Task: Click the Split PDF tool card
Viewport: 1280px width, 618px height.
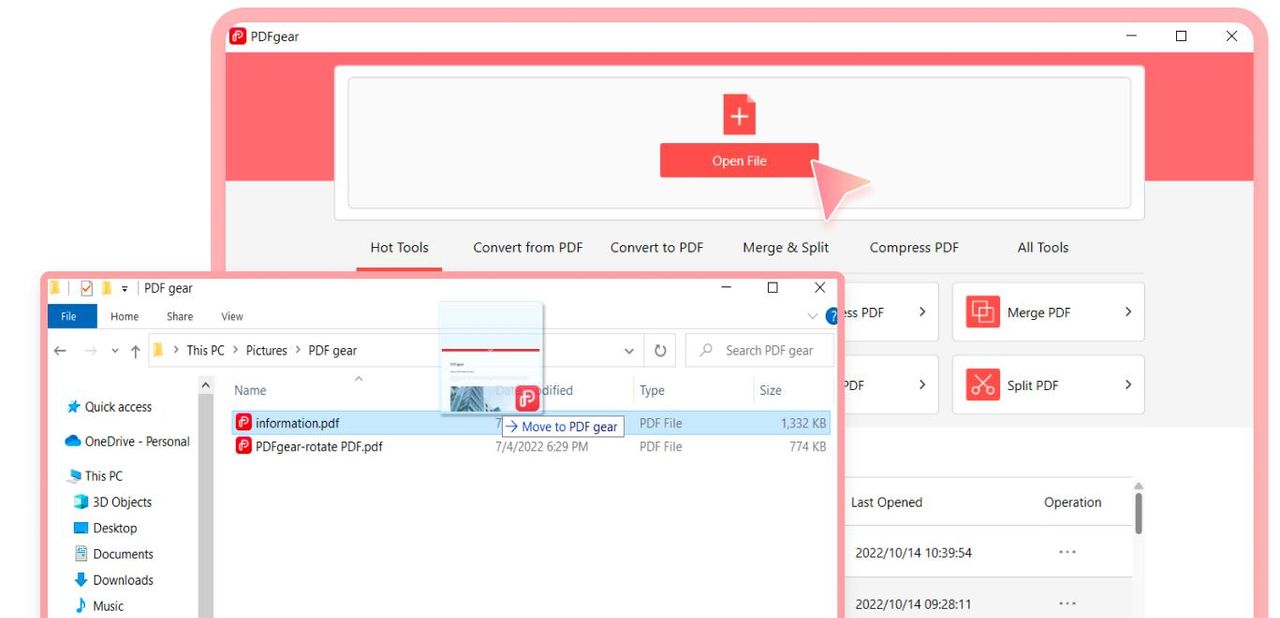Action: coord(1048,385)
